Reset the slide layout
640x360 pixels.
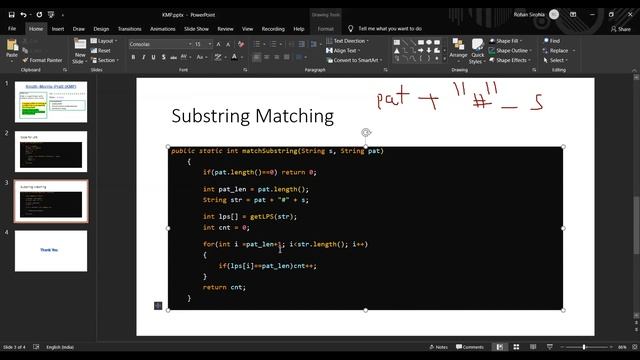click(x=101, y=51)
